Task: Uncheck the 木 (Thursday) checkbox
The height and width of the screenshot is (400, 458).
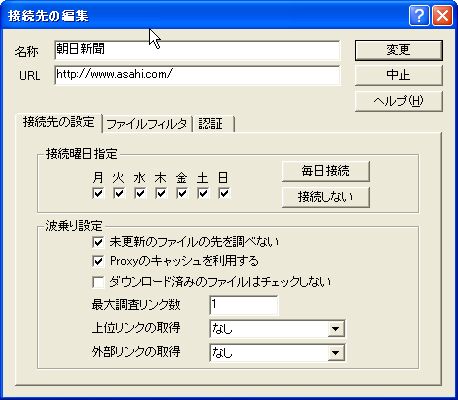Action: (161, 193)
